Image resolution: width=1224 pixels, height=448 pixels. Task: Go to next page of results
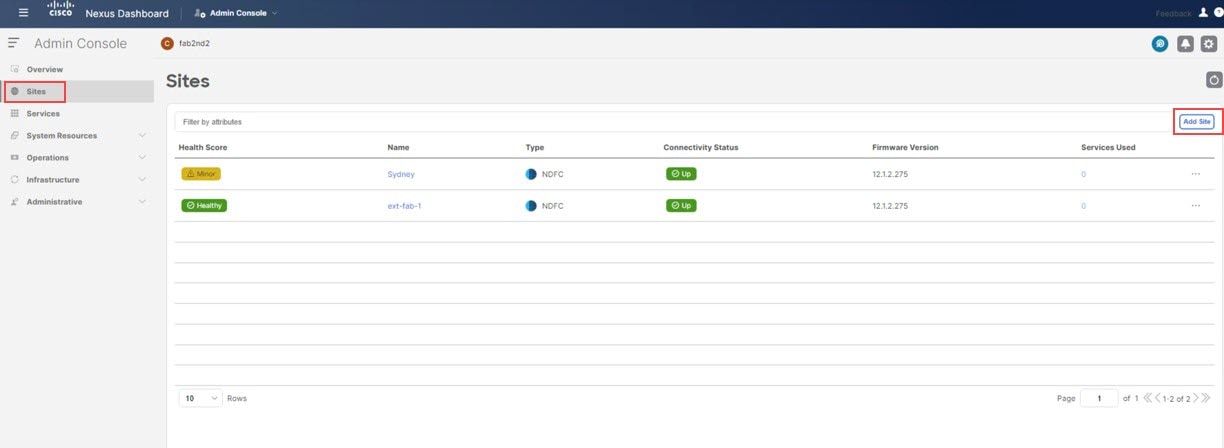1195,398
